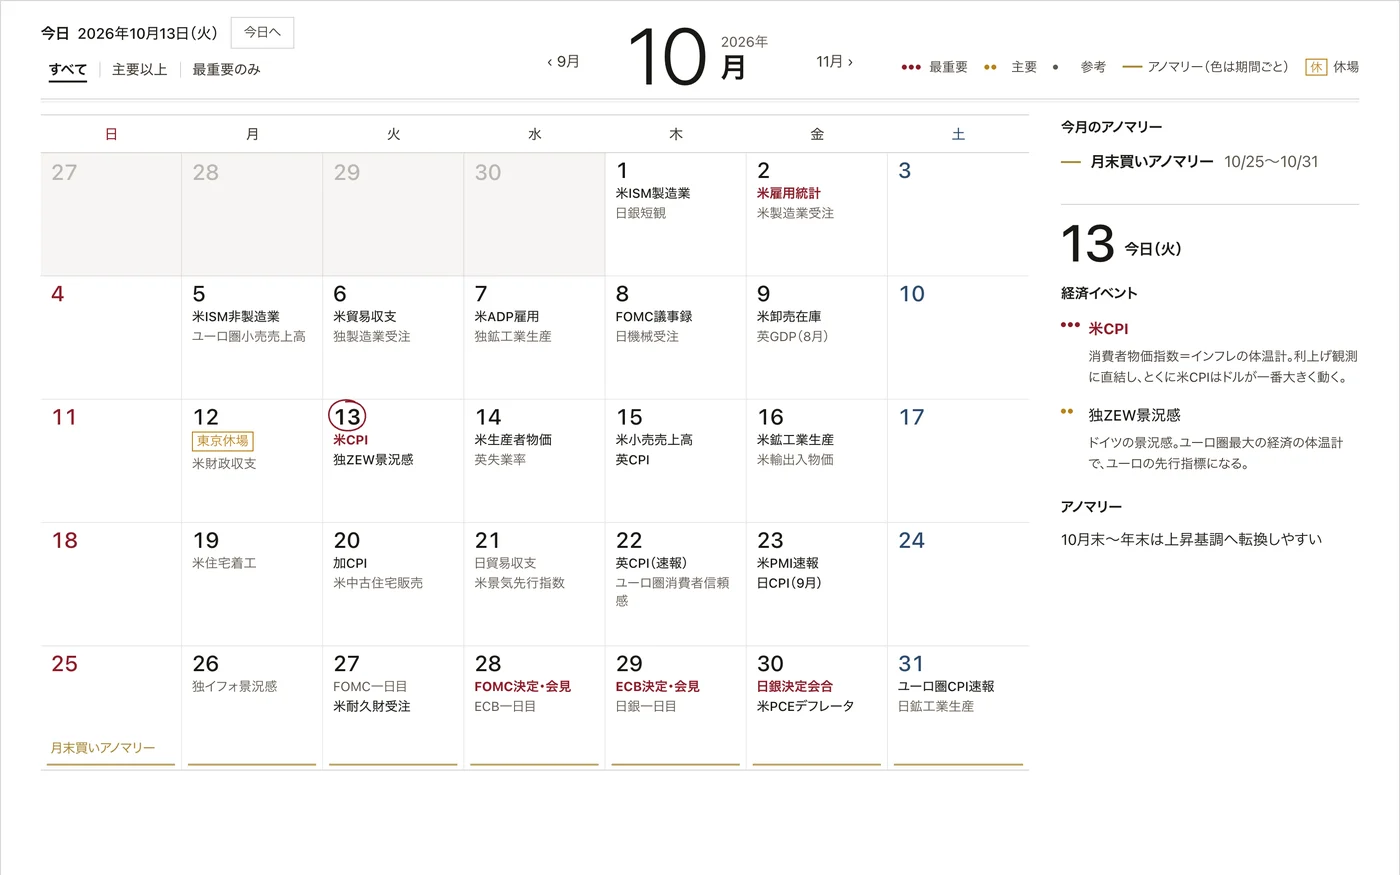Open 英CPI(速報) event on the 22nd

(651, 563)
